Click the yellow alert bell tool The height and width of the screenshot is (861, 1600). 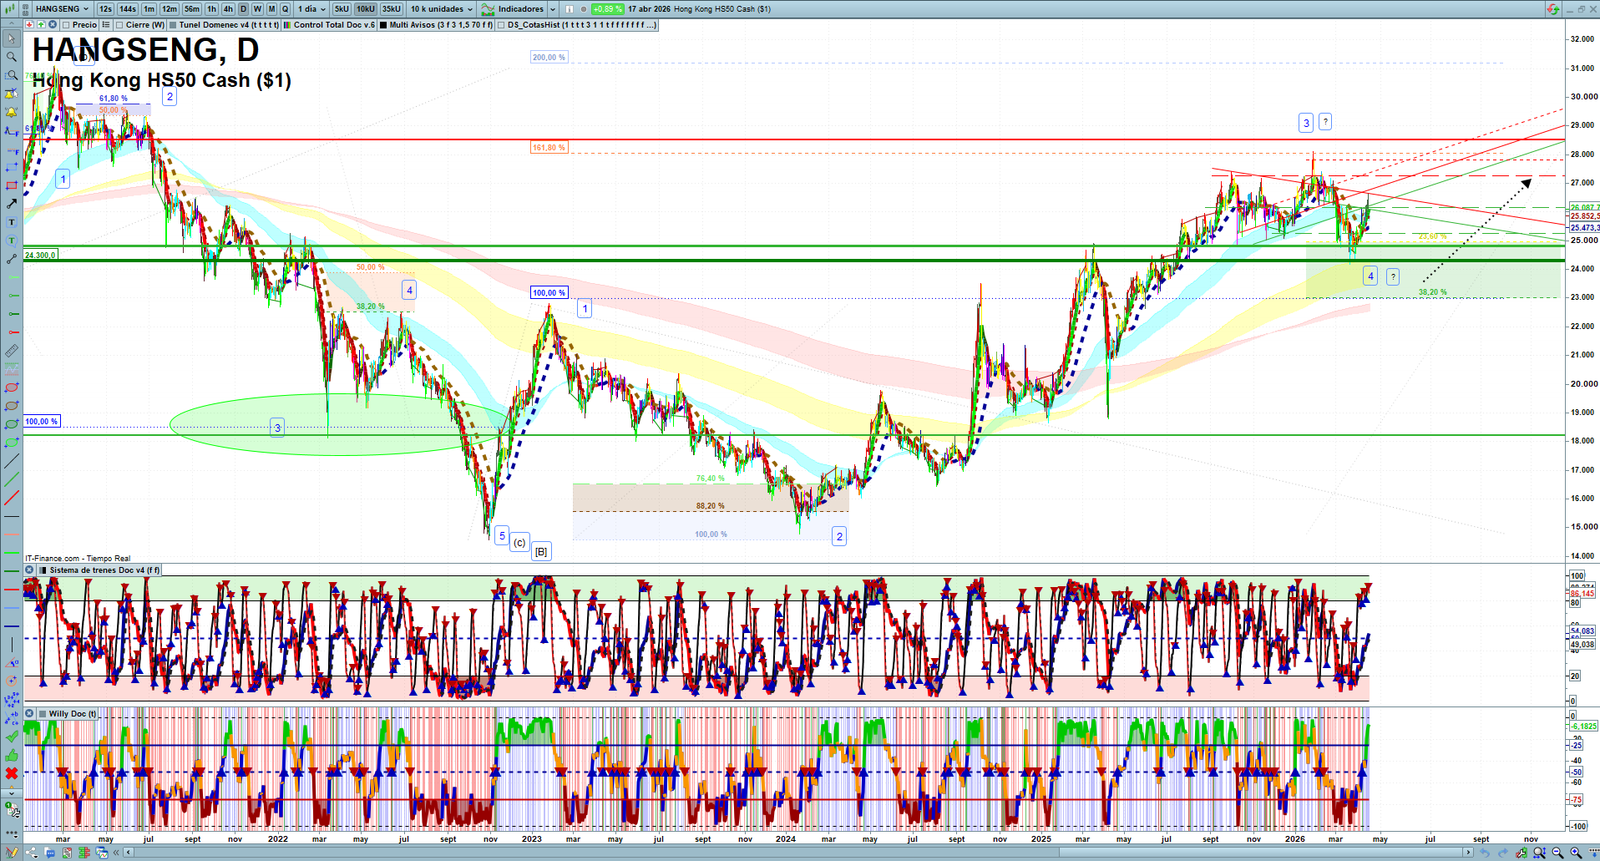tap(11, 112)
